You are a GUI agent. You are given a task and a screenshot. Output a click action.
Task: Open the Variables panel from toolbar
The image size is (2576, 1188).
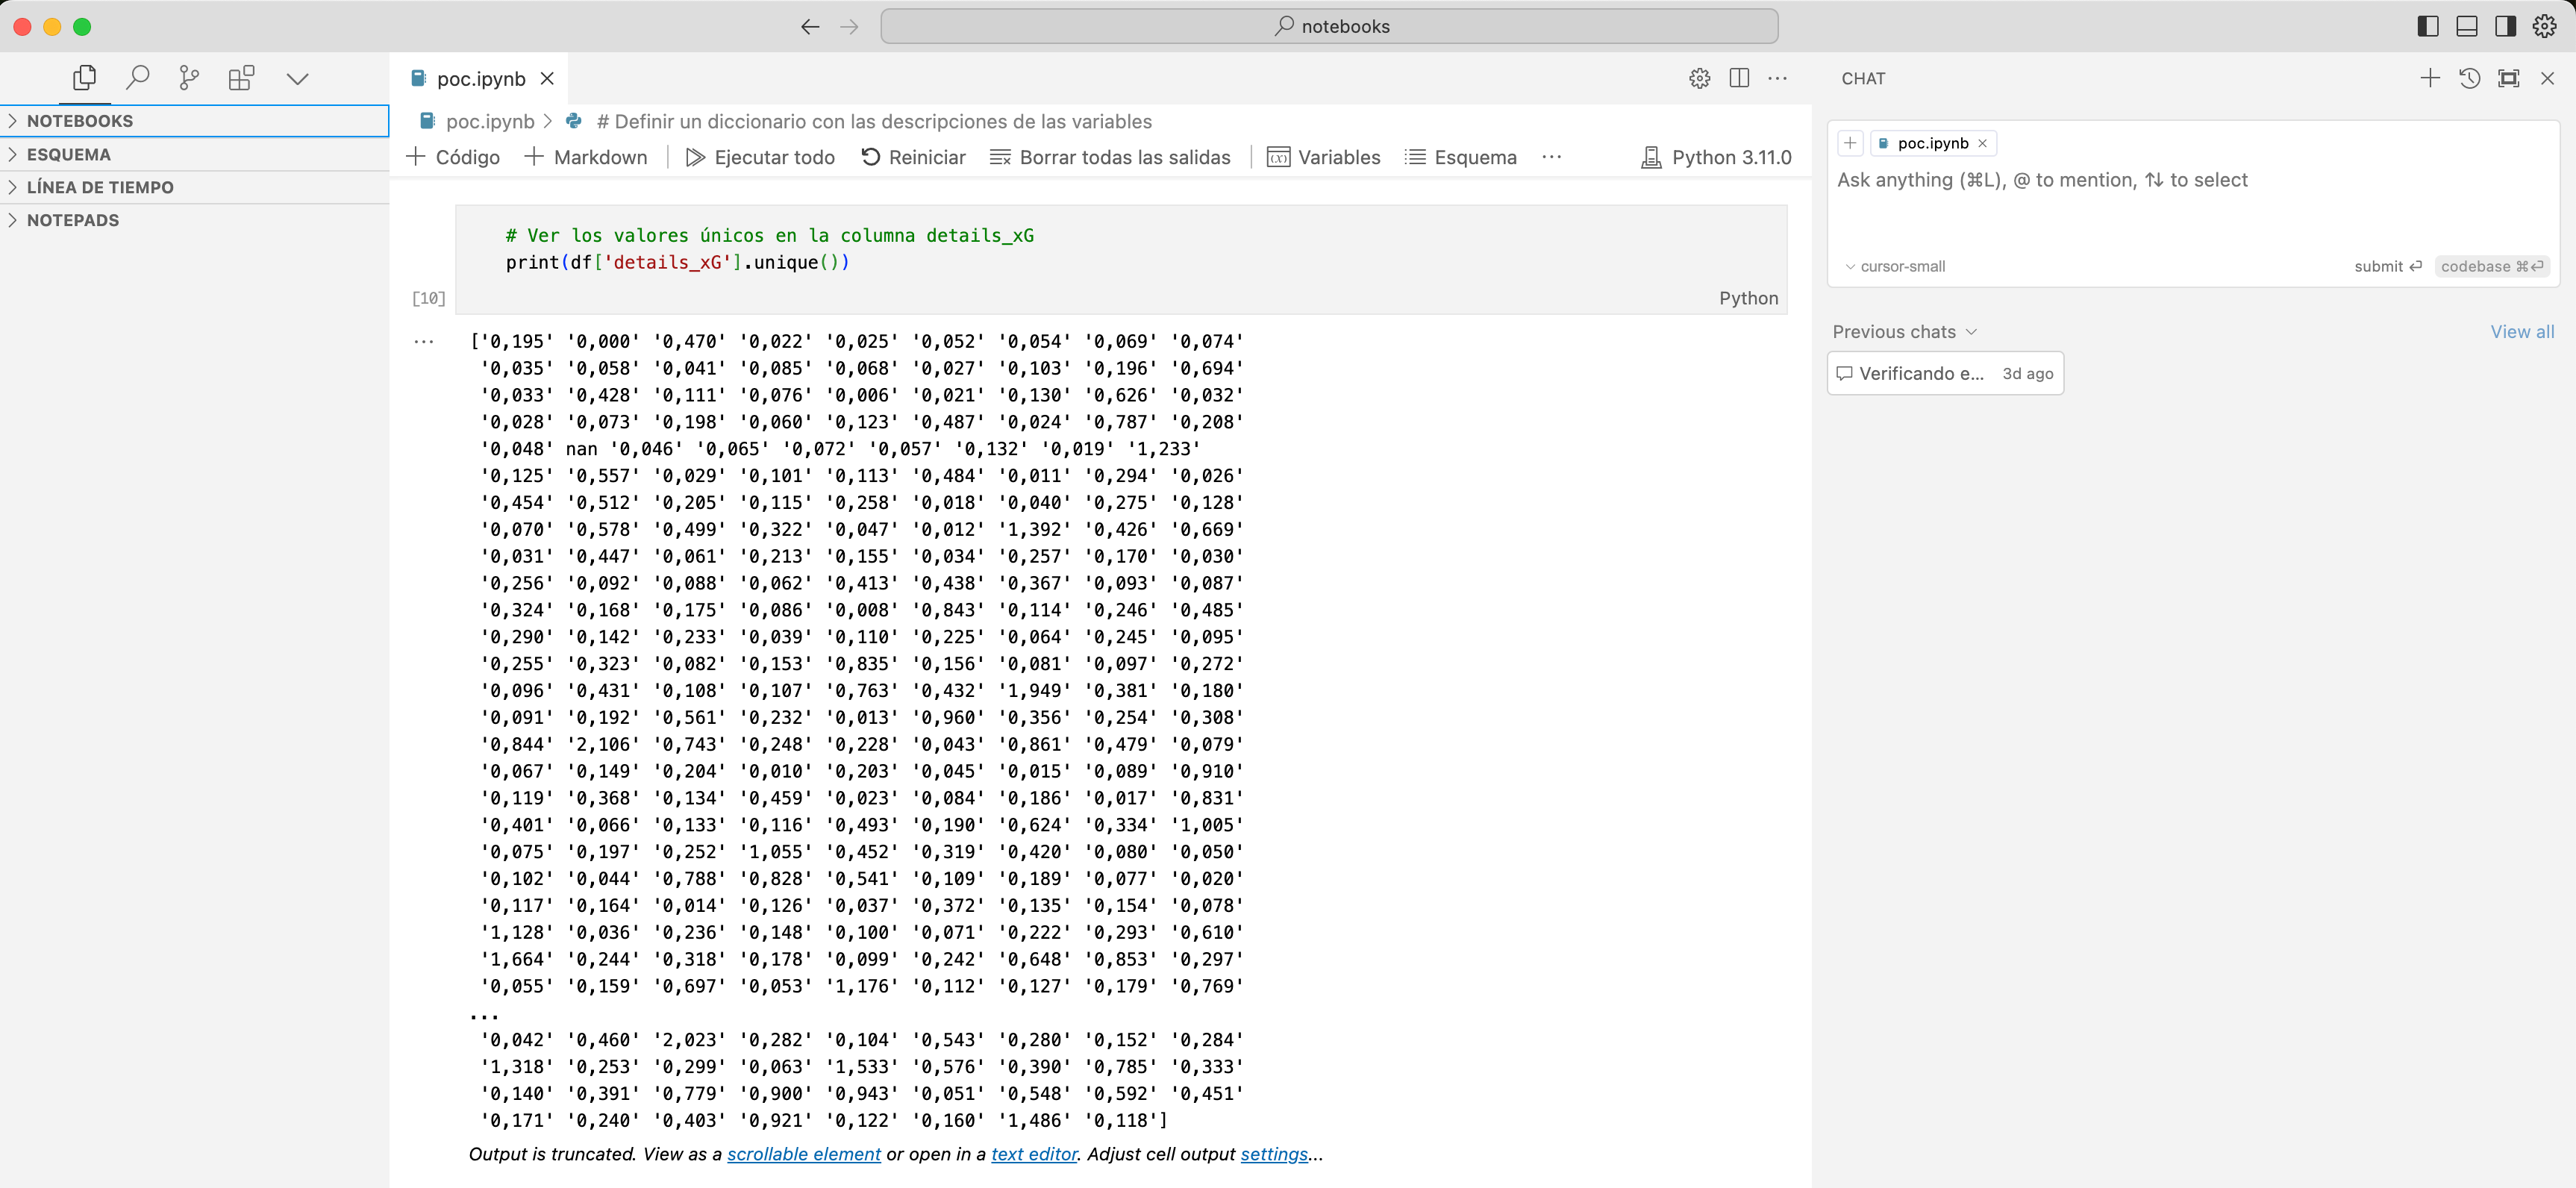click(1324, 157)
